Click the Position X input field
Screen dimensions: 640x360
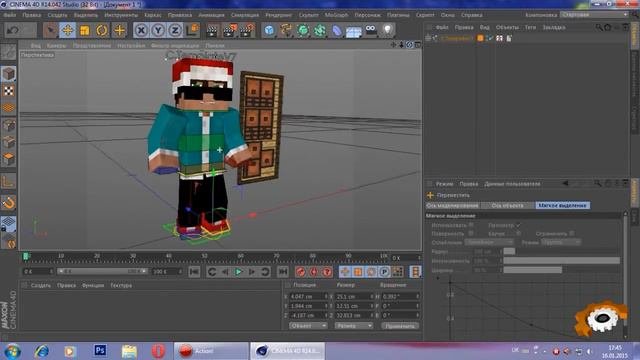pyautogui.click(x=308, y=296)
